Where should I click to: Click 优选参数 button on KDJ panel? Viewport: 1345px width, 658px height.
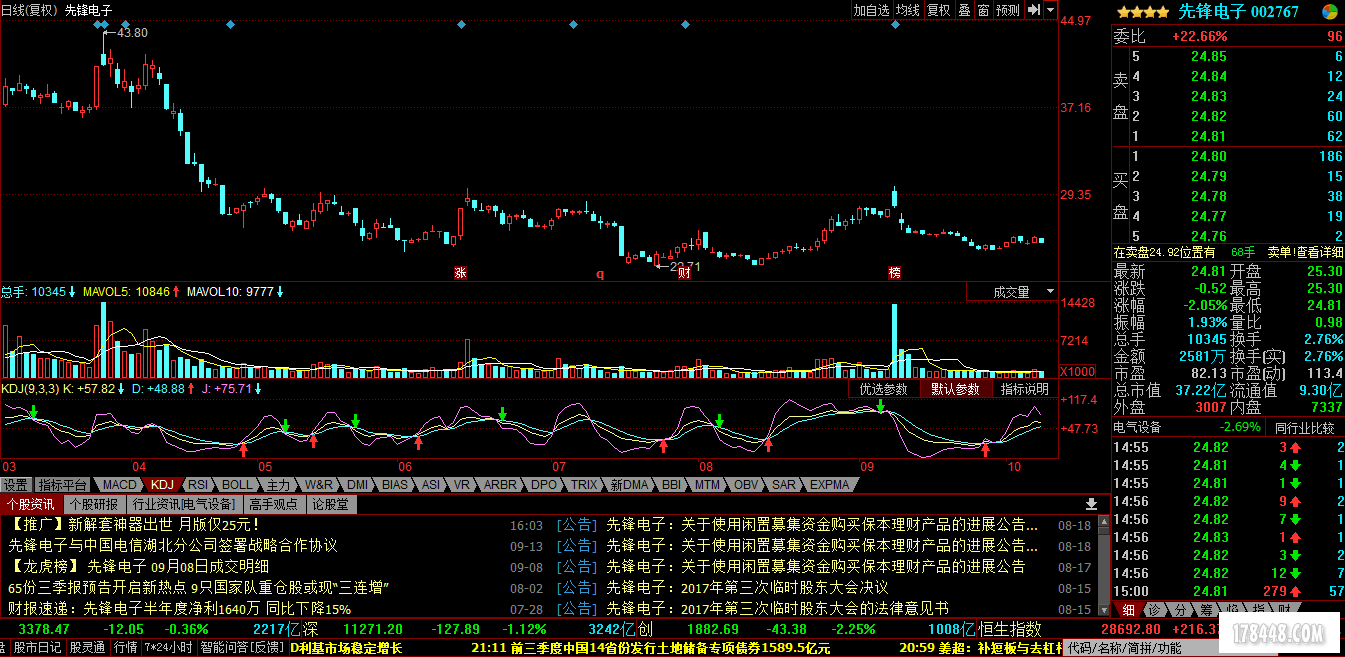pyautogui.click(x=883, y=389)
